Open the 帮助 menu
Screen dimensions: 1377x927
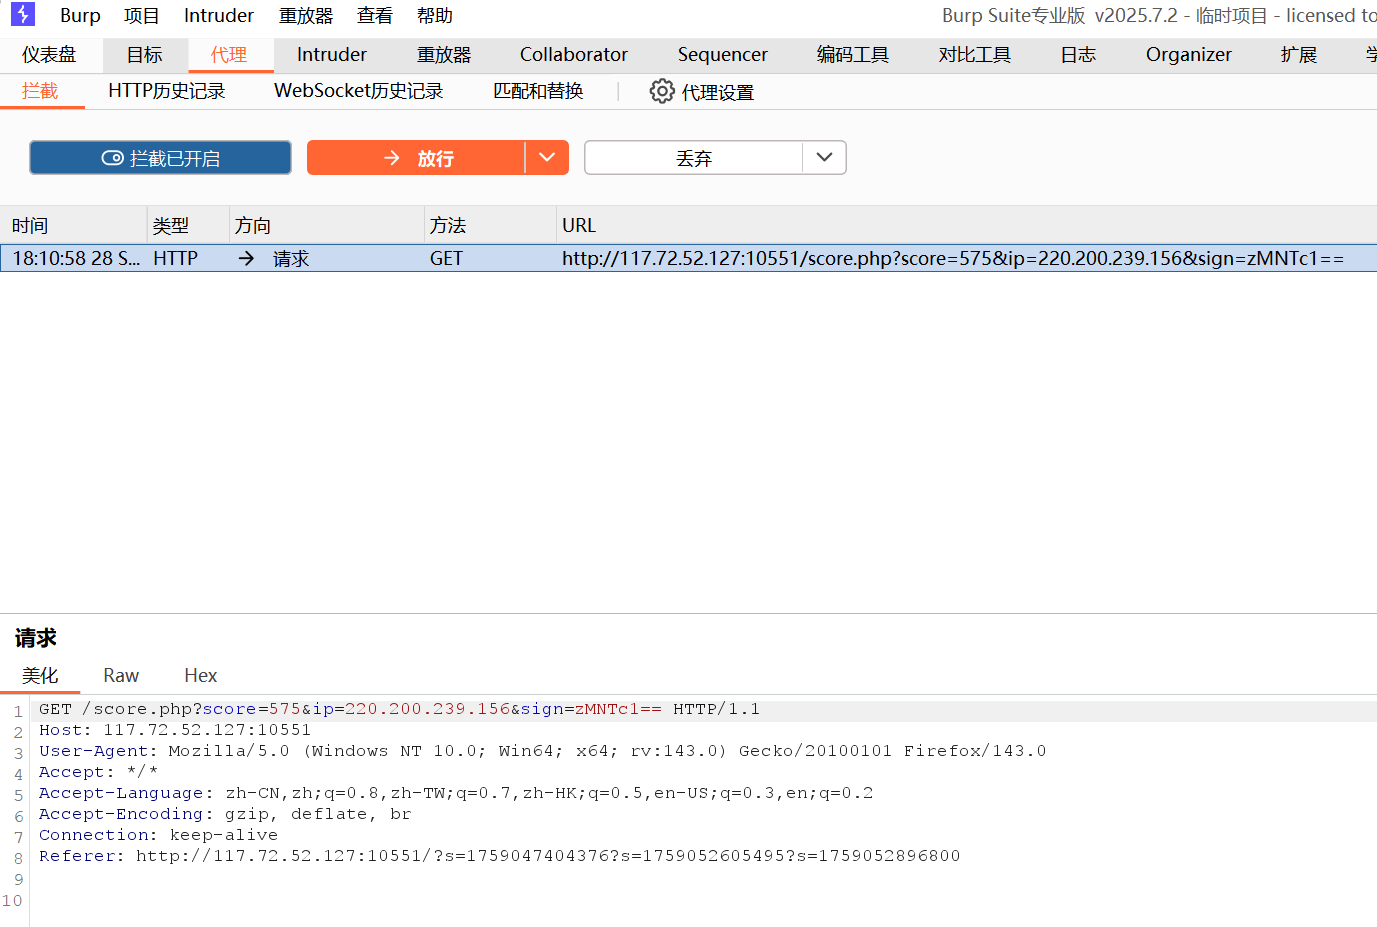click(435, 15)
